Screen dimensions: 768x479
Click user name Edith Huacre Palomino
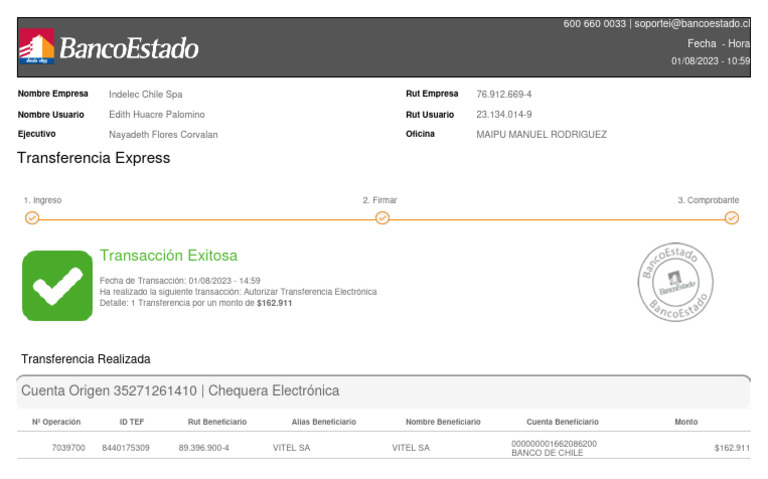pyautogui.click(x=157, y=114)
